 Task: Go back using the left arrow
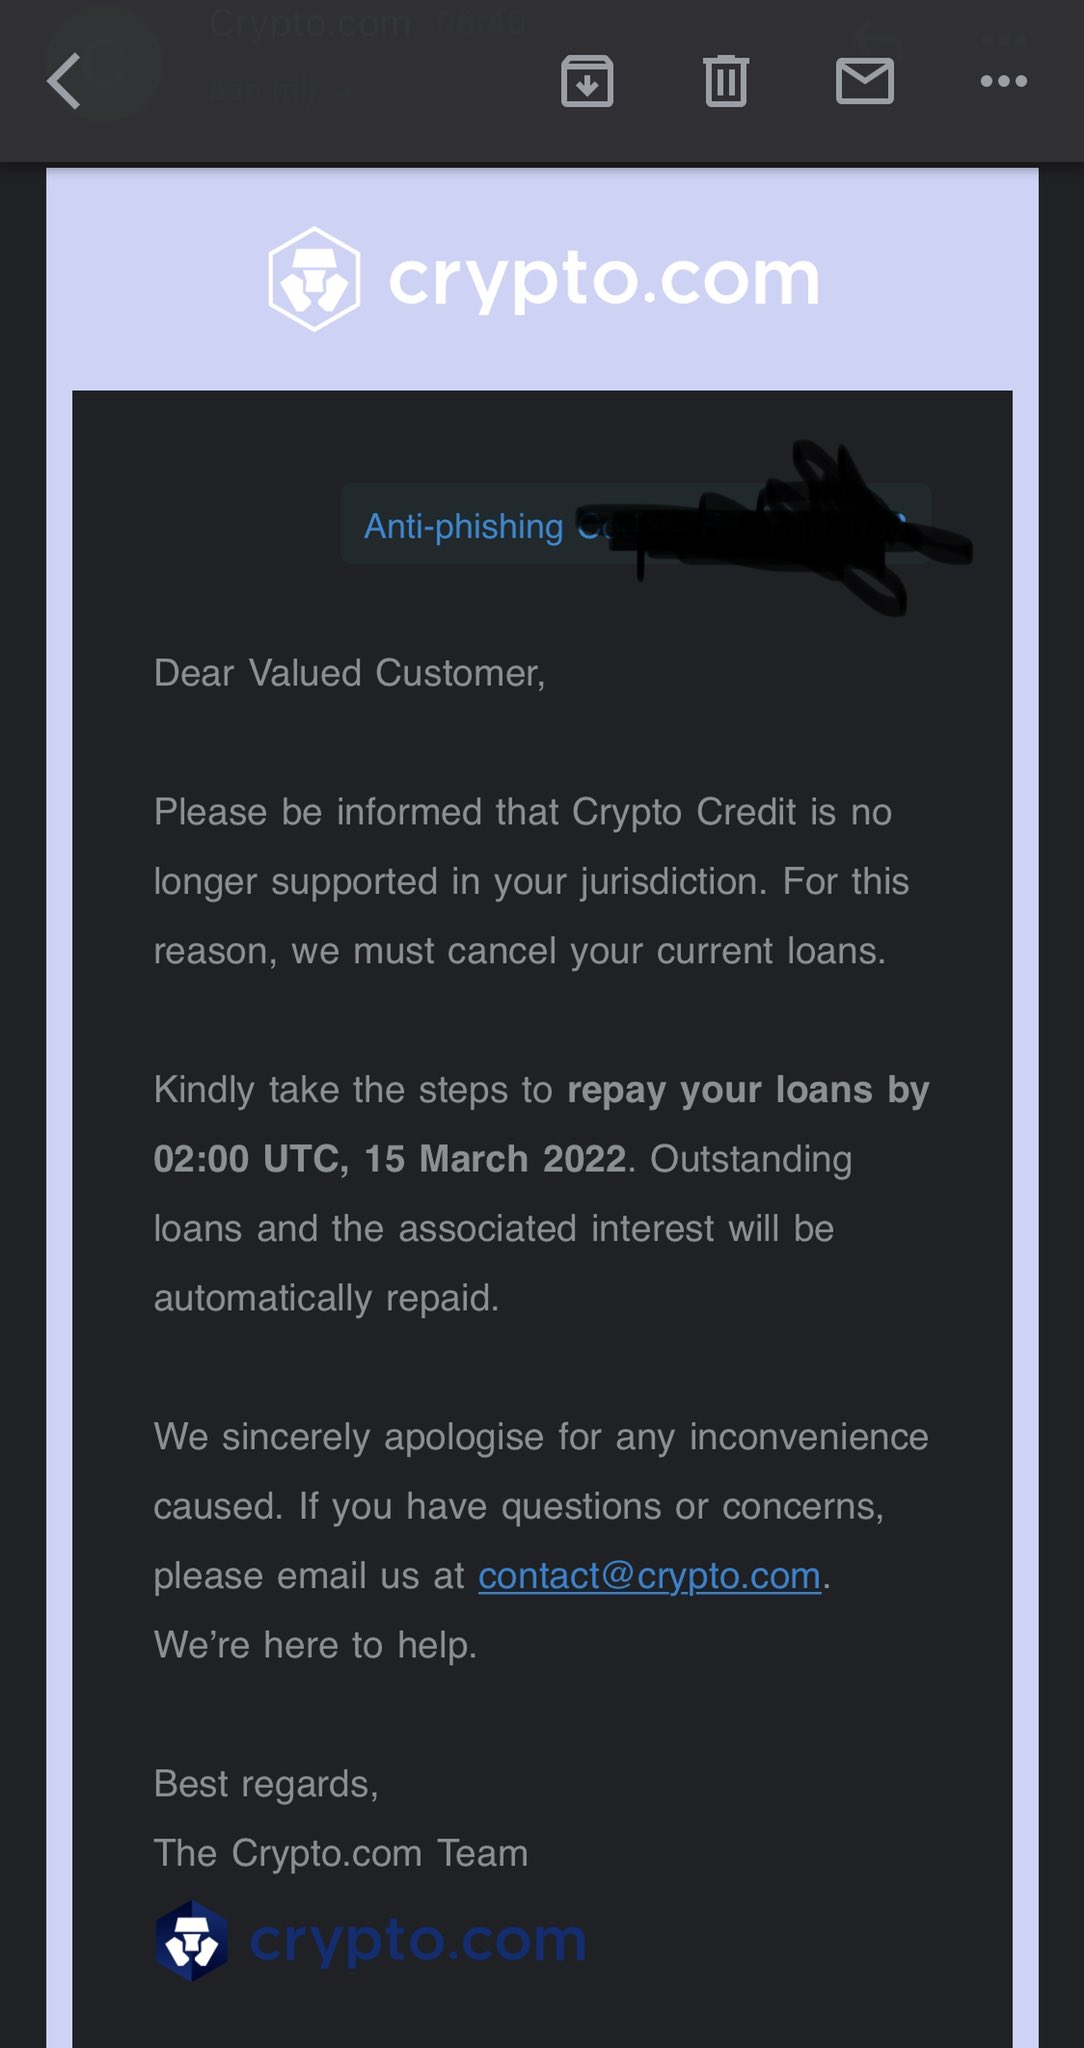pos(64,81)
